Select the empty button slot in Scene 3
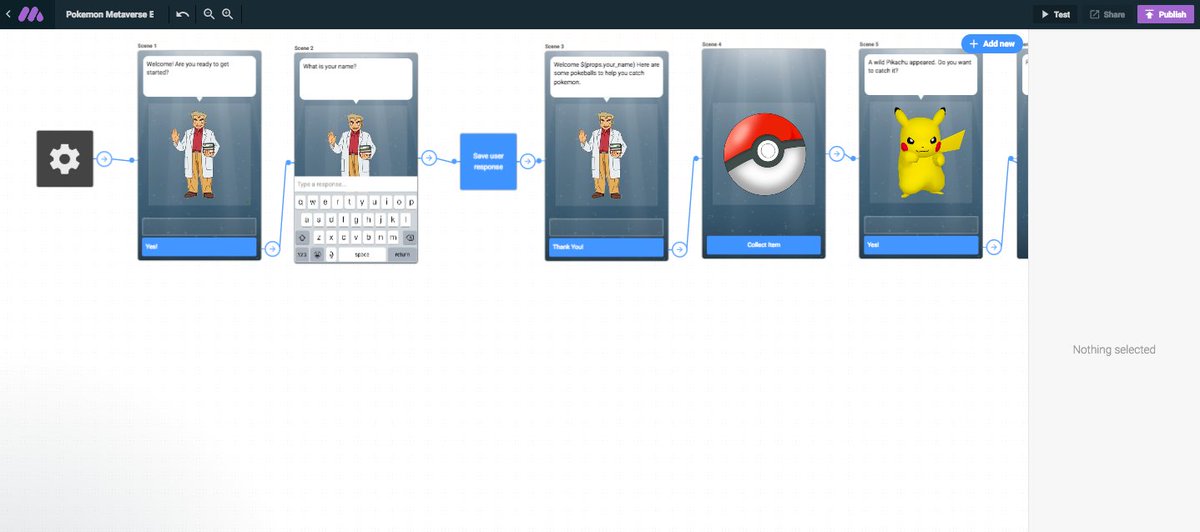 click(606, 227)
